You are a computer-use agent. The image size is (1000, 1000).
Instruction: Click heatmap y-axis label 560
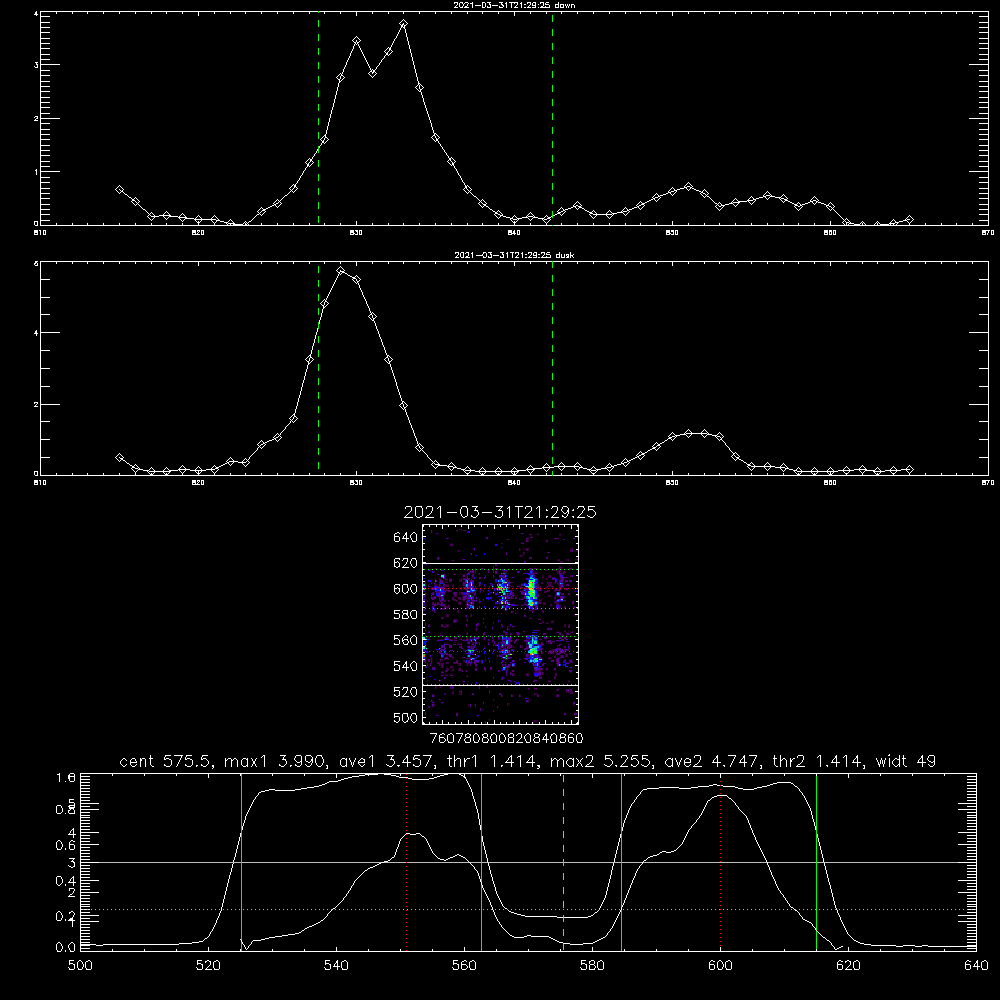(406, 640)
